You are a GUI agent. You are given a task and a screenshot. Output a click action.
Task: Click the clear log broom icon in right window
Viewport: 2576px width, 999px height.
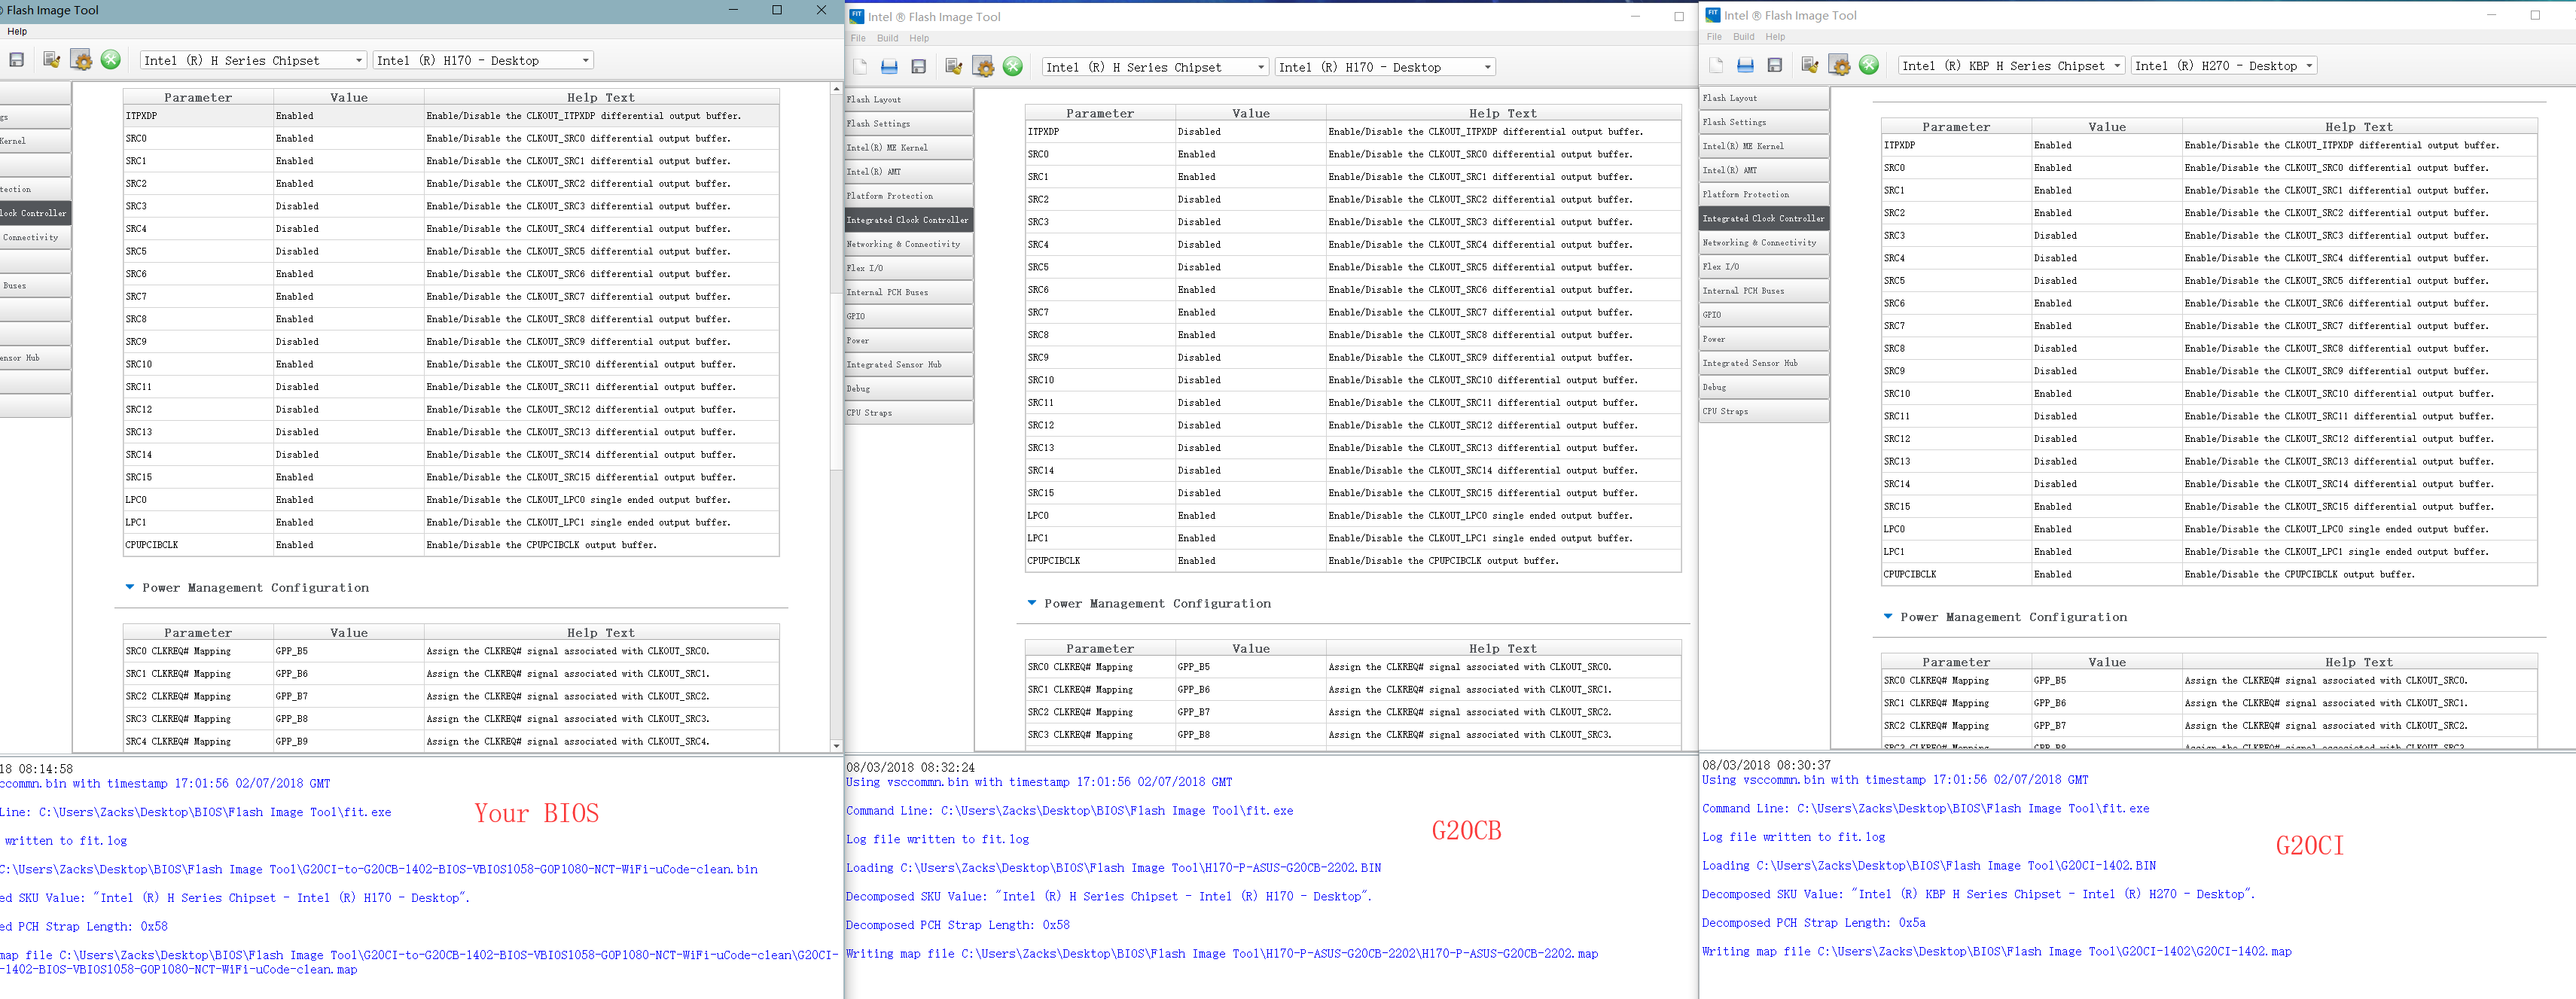tap(1810, 65)
